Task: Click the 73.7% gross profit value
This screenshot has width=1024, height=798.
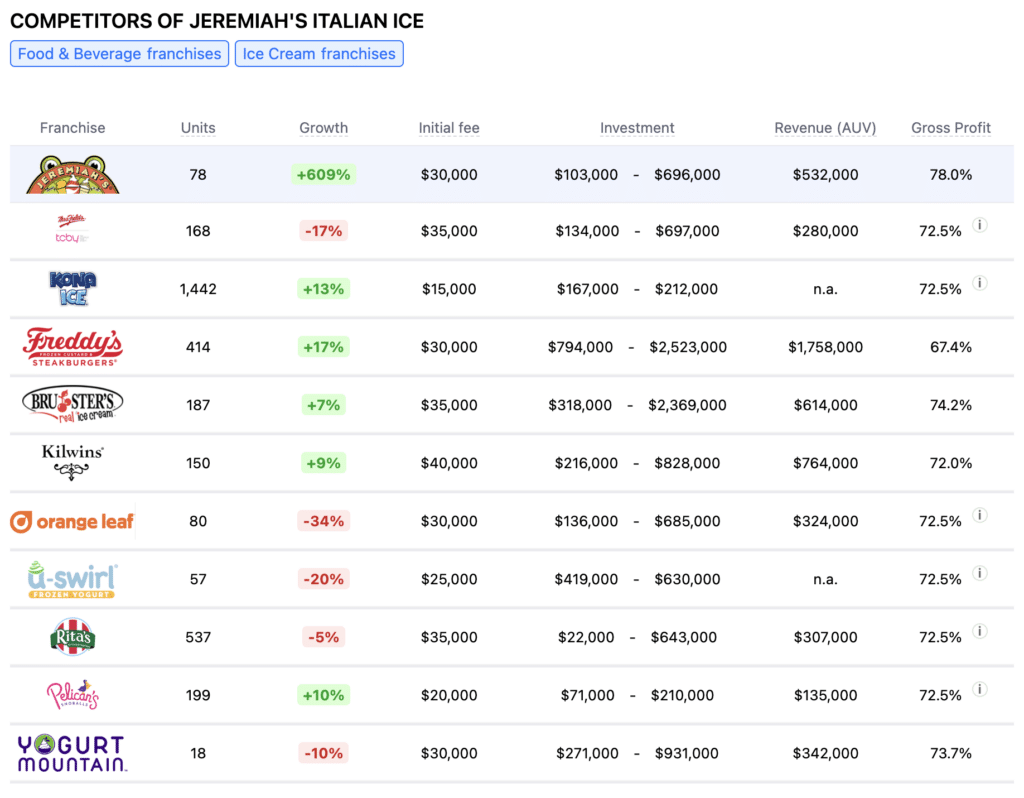Action: point(951,753)
